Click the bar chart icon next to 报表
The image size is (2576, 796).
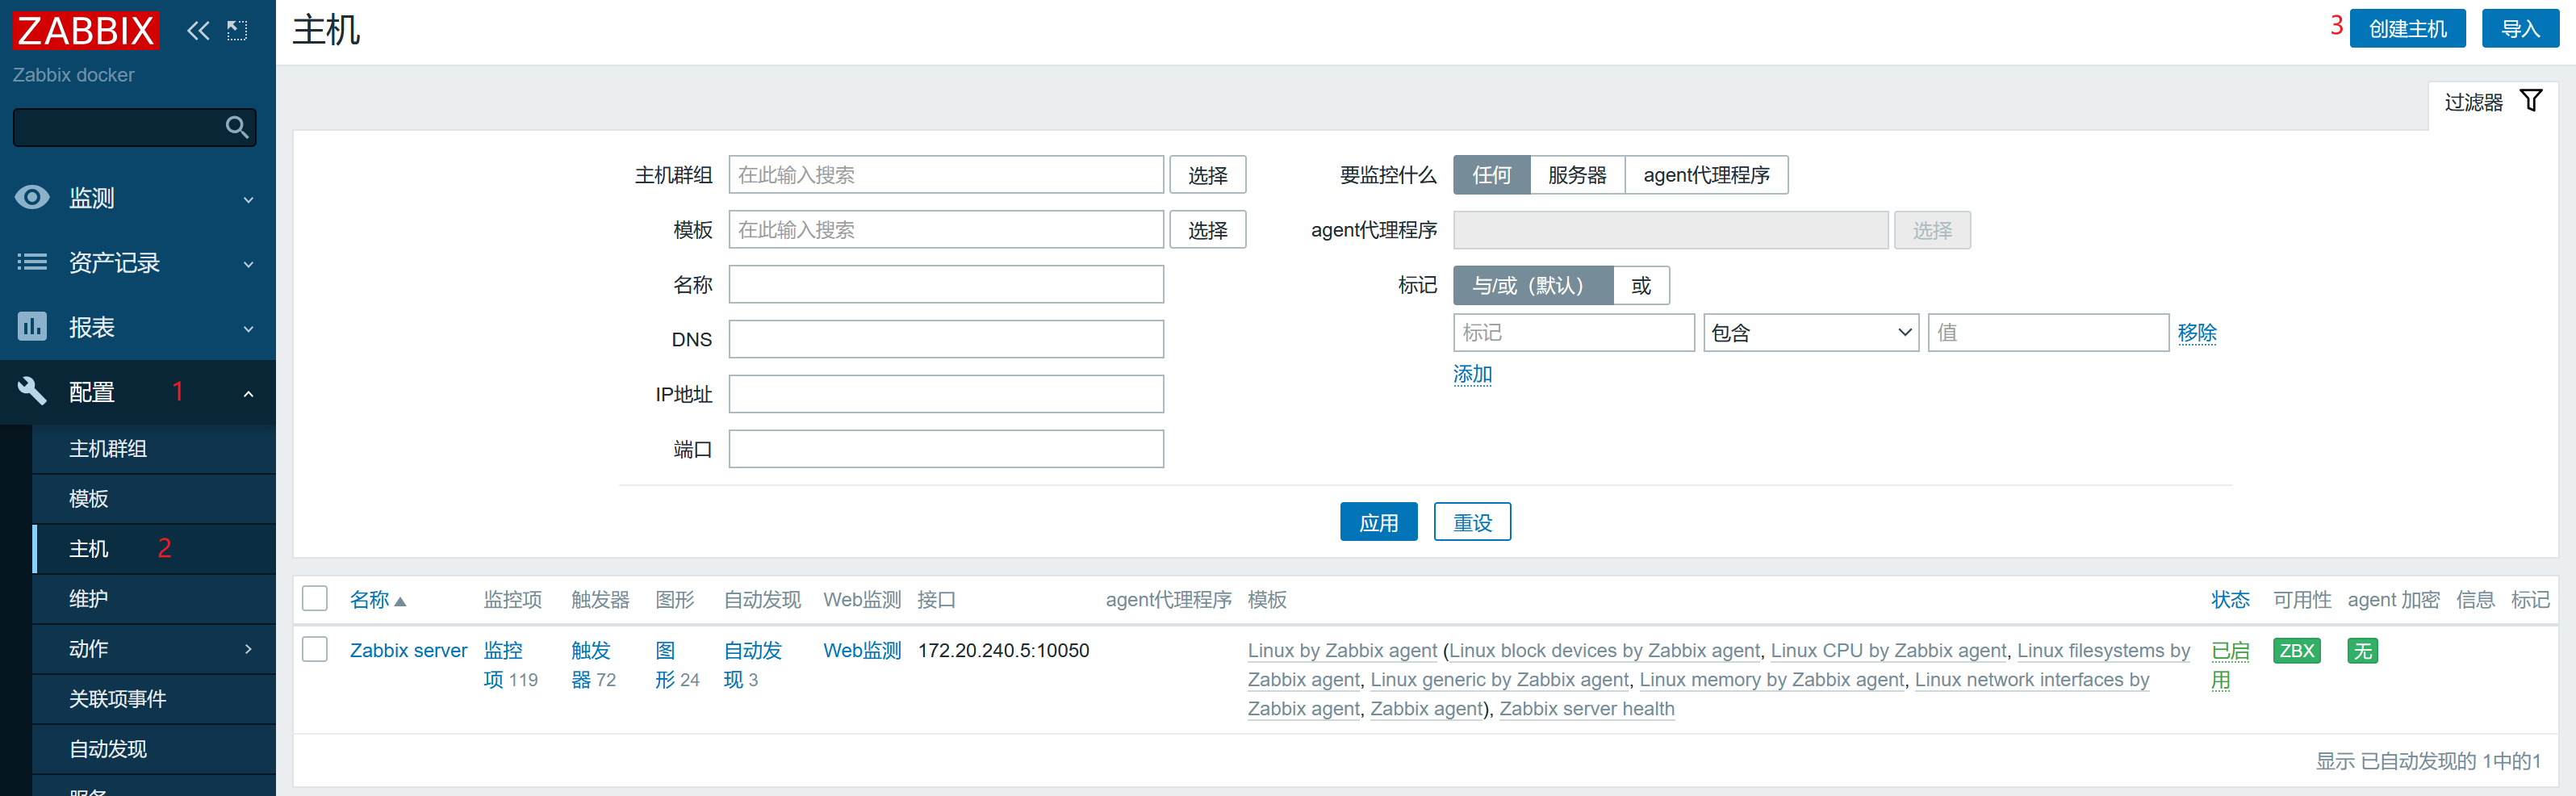[x=32, y=327]
